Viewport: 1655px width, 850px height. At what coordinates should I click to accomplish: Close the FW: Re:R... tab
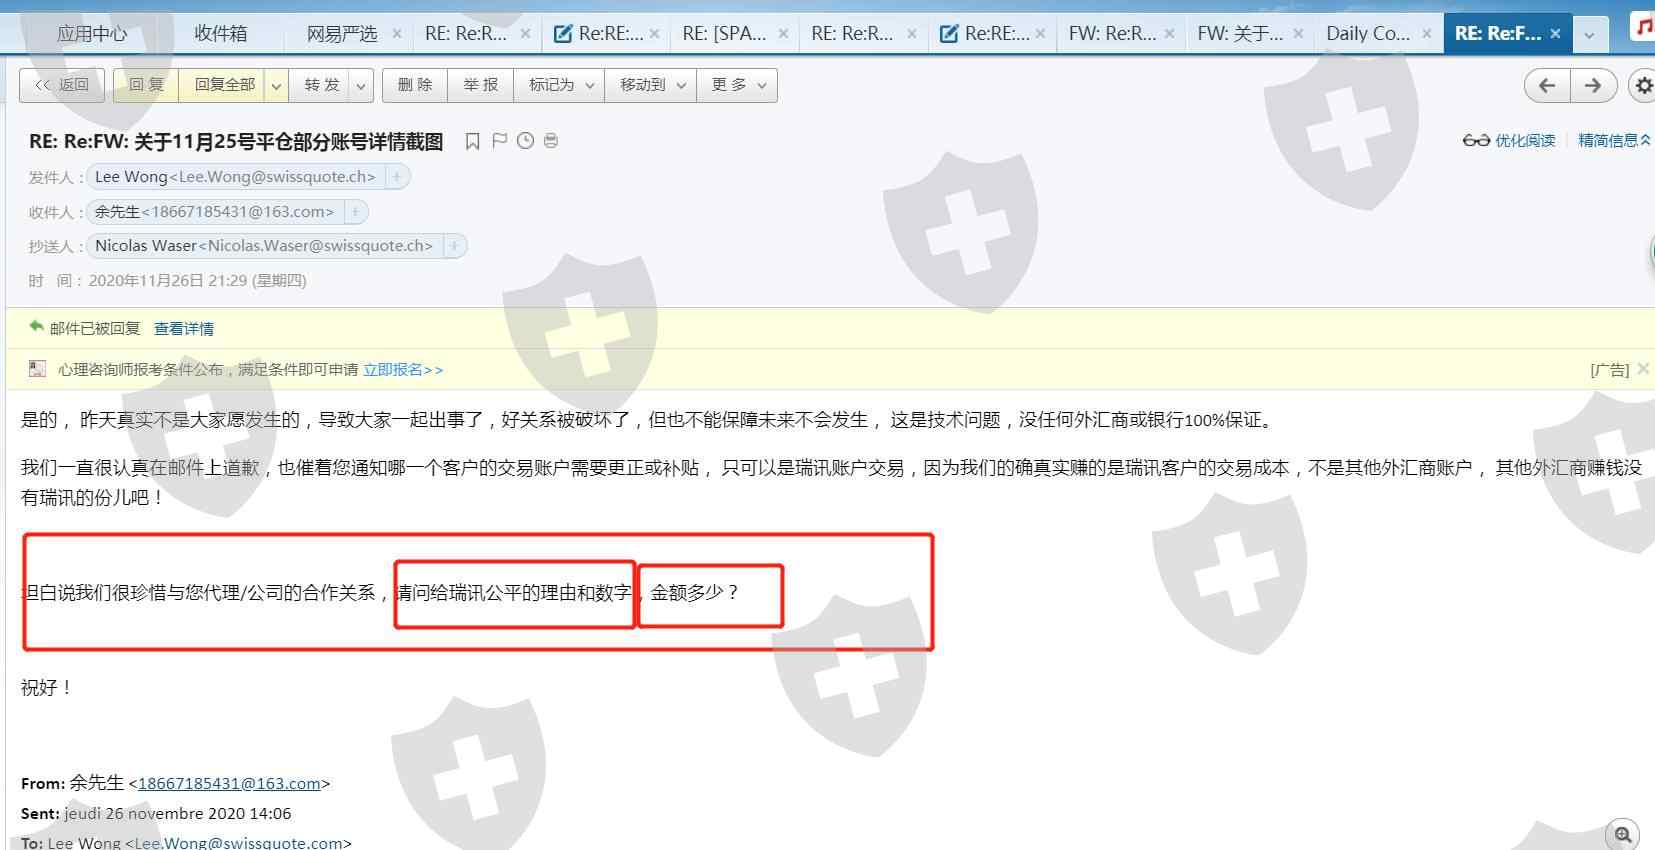[1169, 34]
